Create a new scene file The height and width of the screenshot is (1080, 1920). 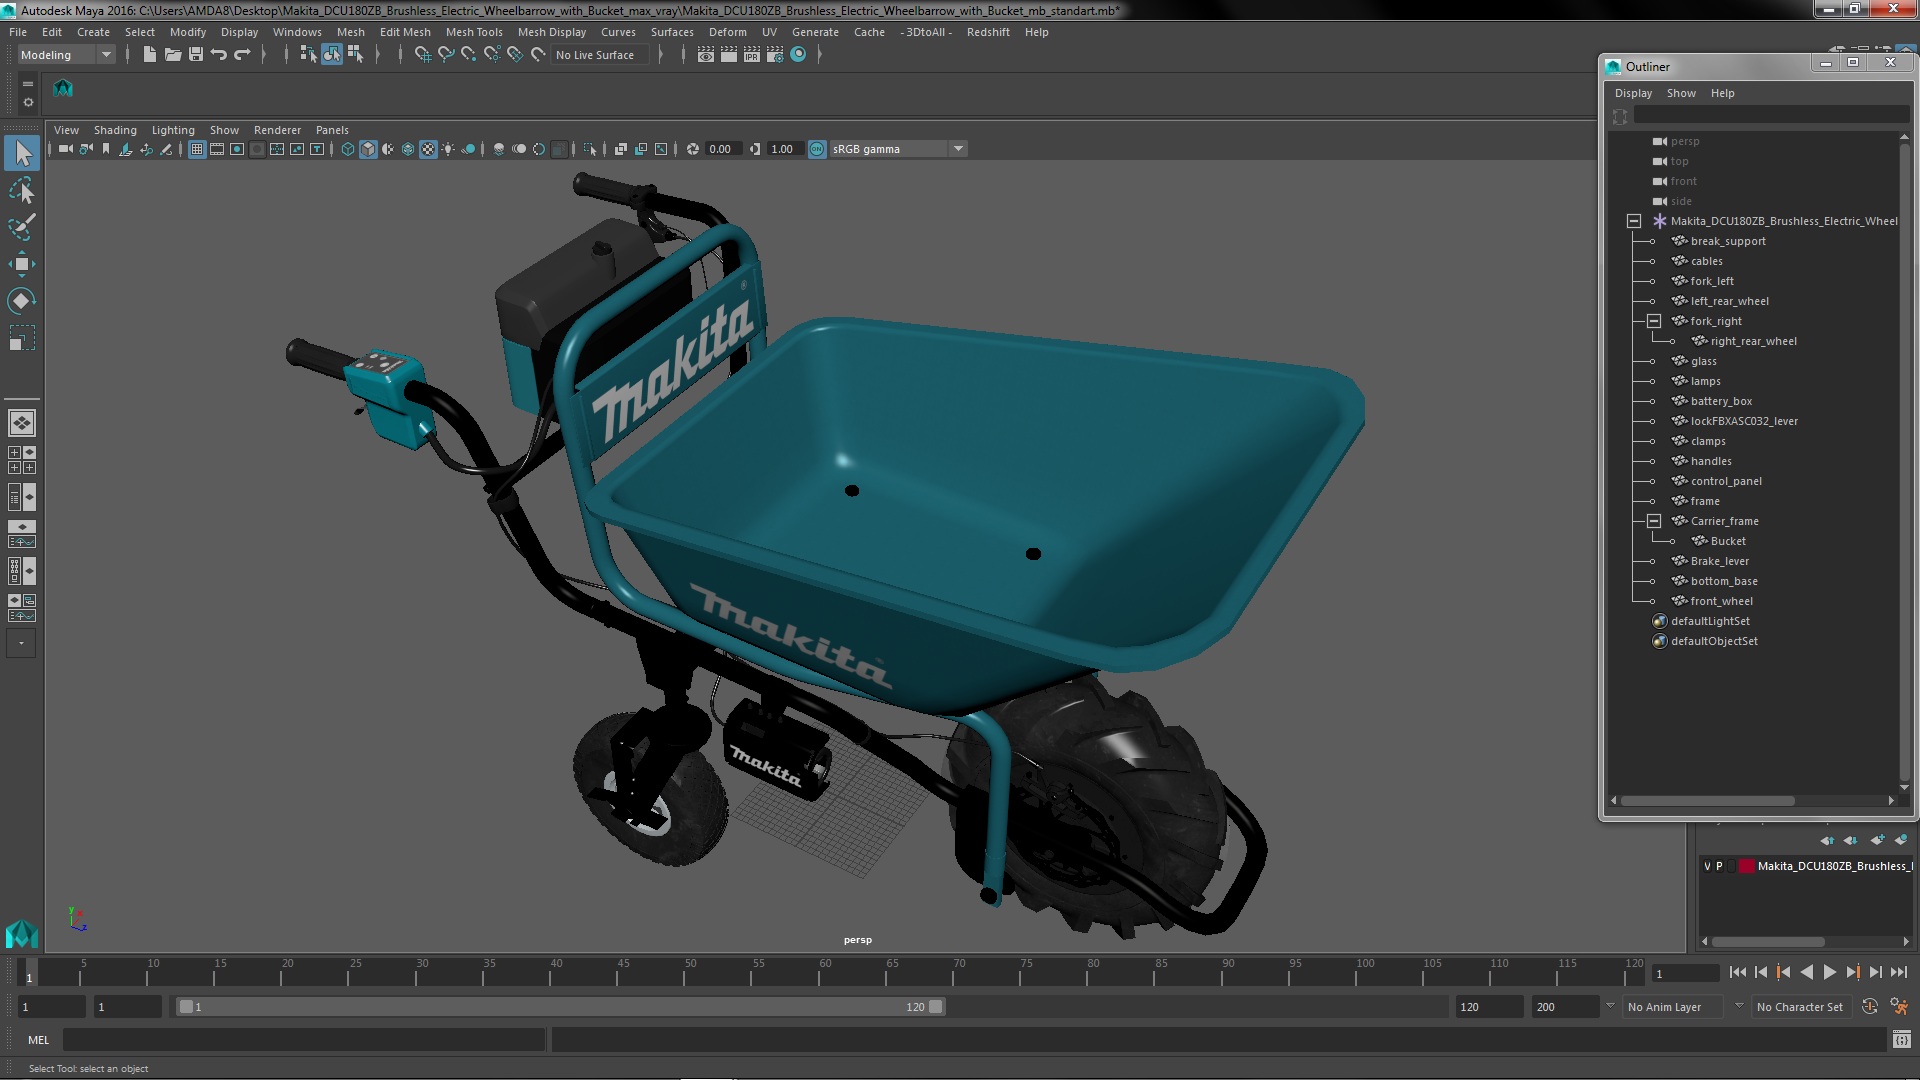tap(149, 55)
